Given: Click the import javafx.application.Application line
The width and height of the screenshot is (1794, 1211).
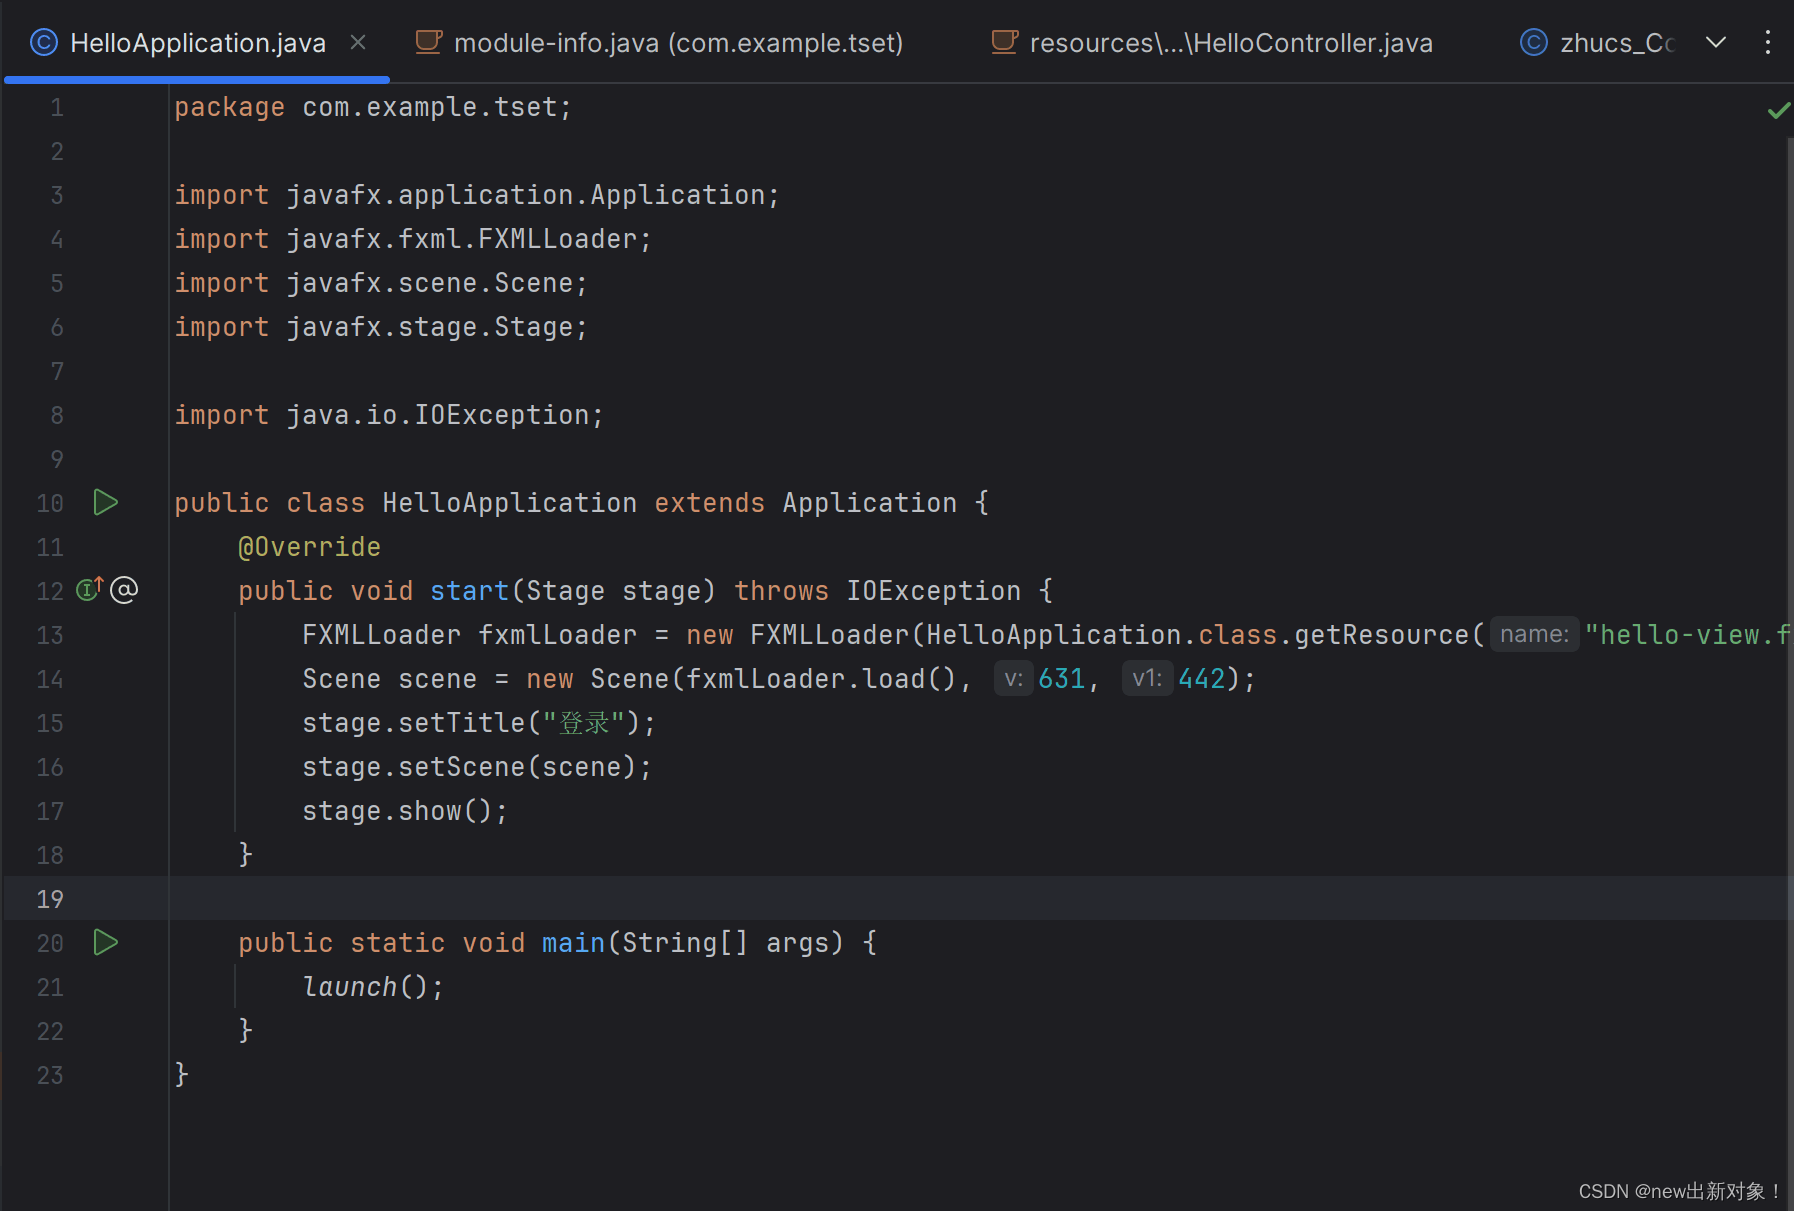Looking at the screenshot, I should [x=477, y=195].
